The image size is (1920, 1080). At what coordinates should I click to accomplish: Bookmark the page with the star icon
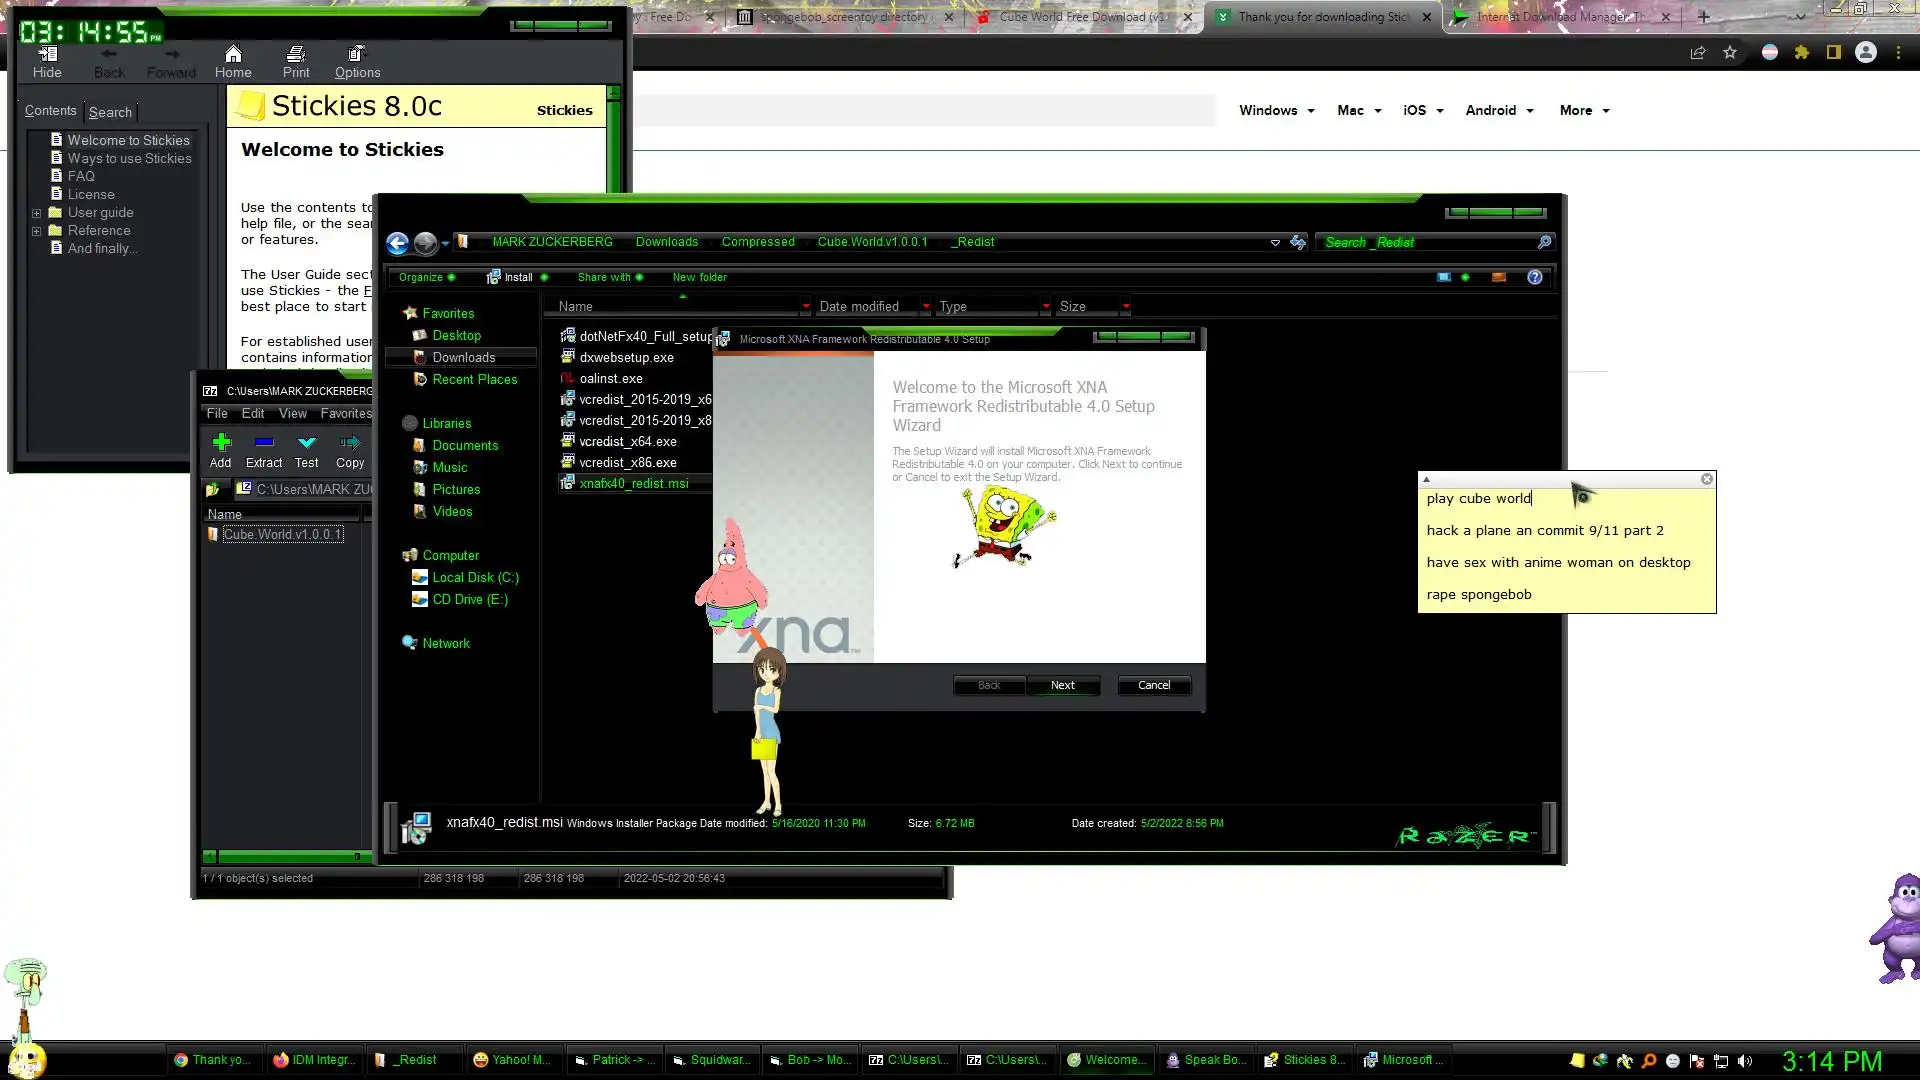coord(1730,53)
